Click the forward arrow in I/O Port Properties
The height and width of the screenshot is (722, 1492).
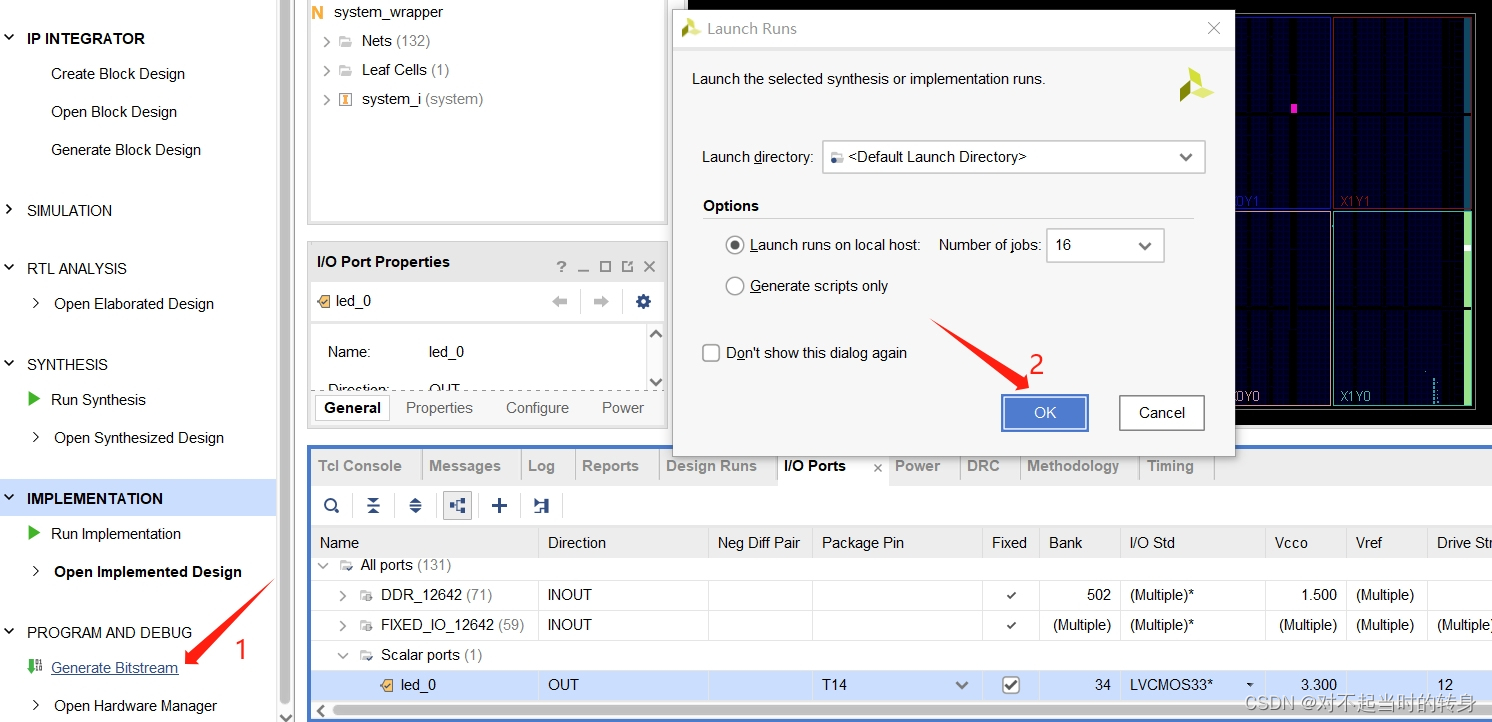click(601, 301)
